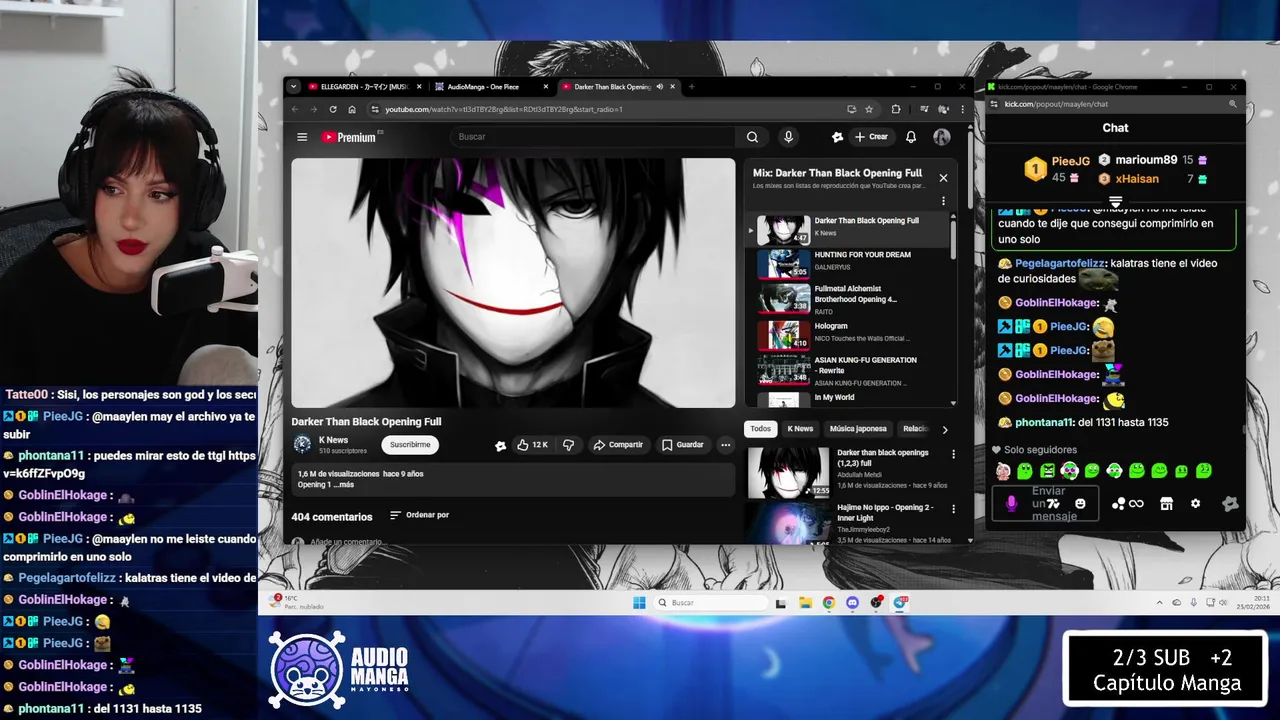Activate voice search microphone on YouTube
This screenshot has width=1280, height=720.
pyautogui.click(x=788, y=137)
